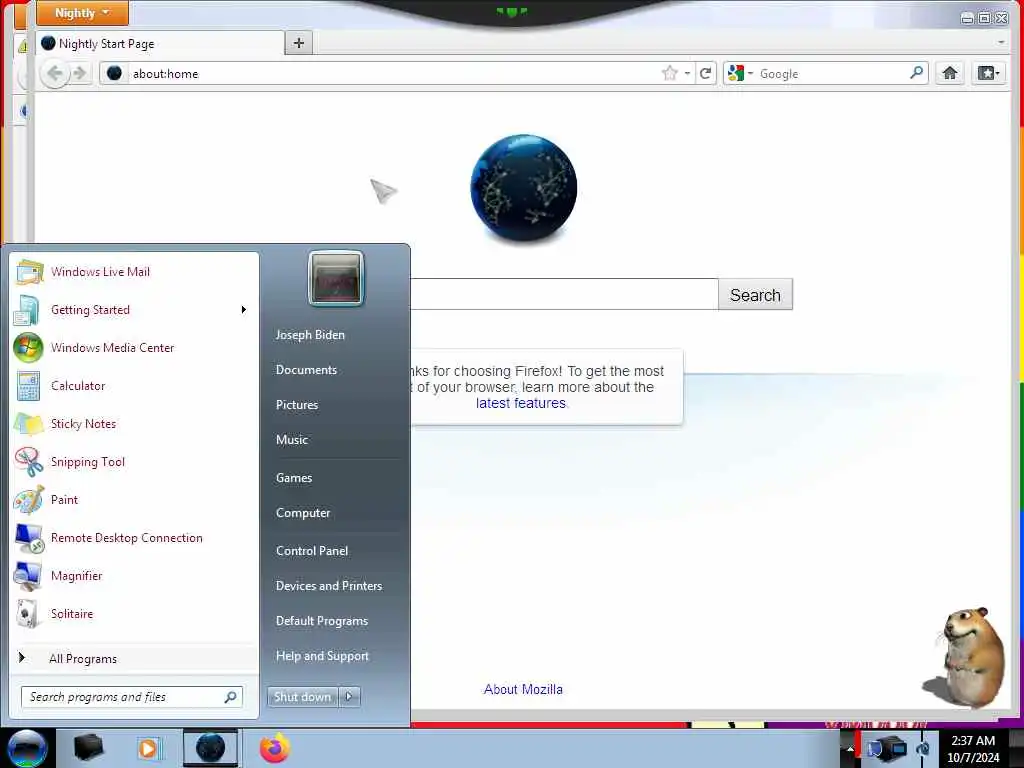Viewport: 1024px width, 768px height.
Task: Click the magnifier icon in Google search box
Action: [917, 72]
